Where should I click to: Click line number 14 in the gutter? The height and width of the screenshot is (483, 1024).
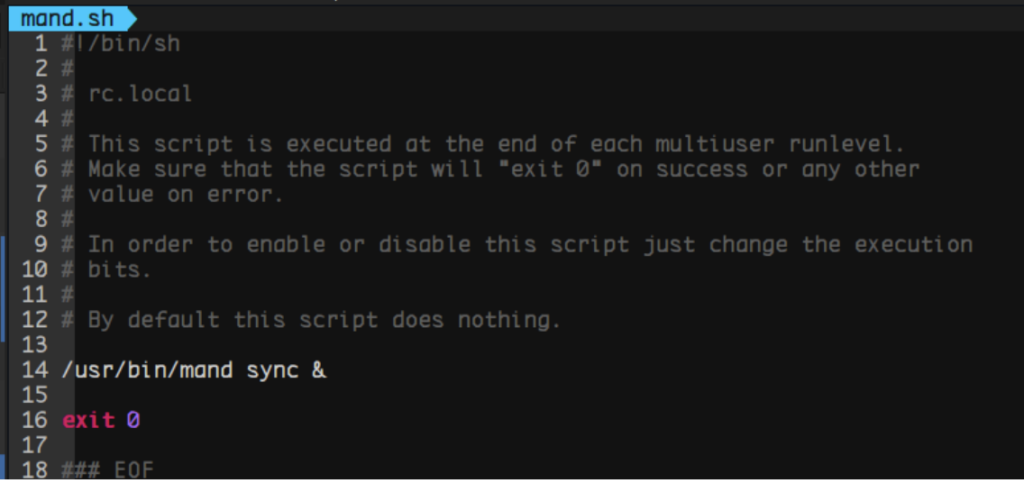(x=34, y=370)
